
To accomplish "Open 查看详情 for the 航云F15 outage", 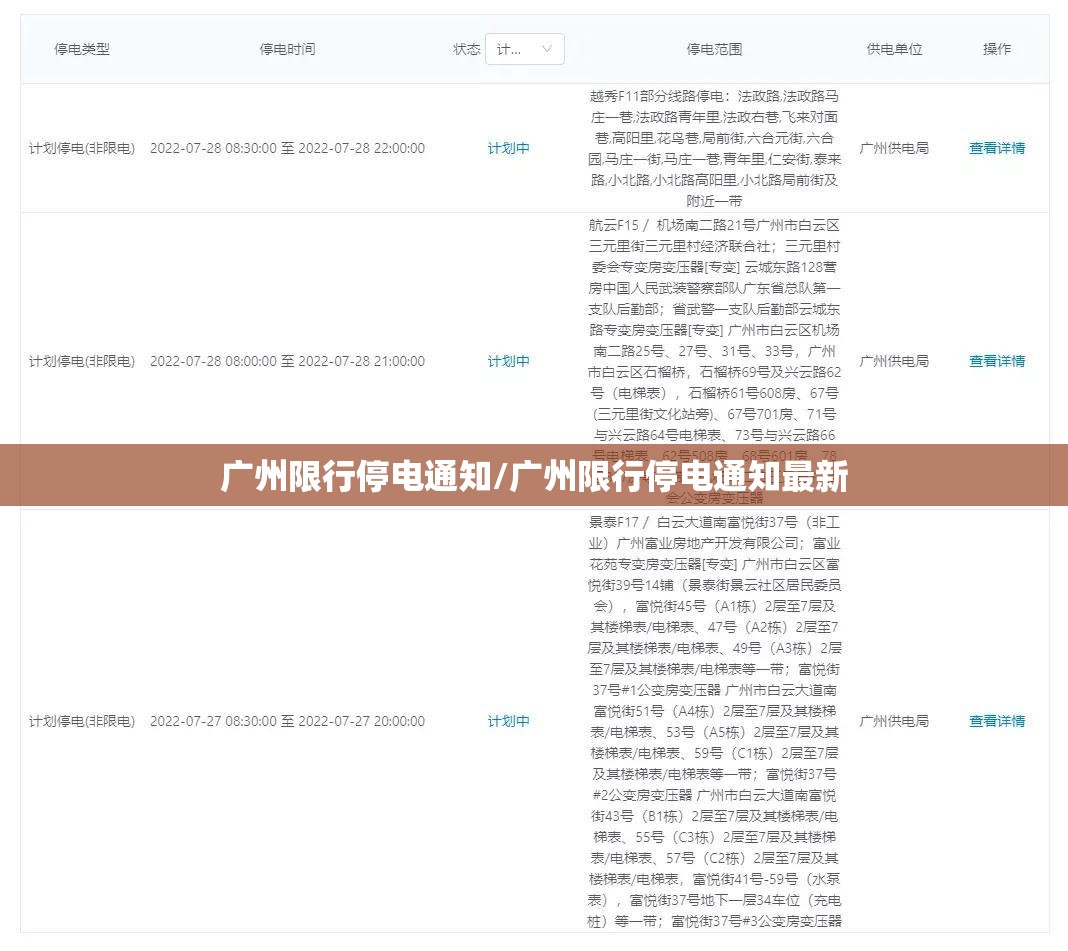I will [997, 361].
